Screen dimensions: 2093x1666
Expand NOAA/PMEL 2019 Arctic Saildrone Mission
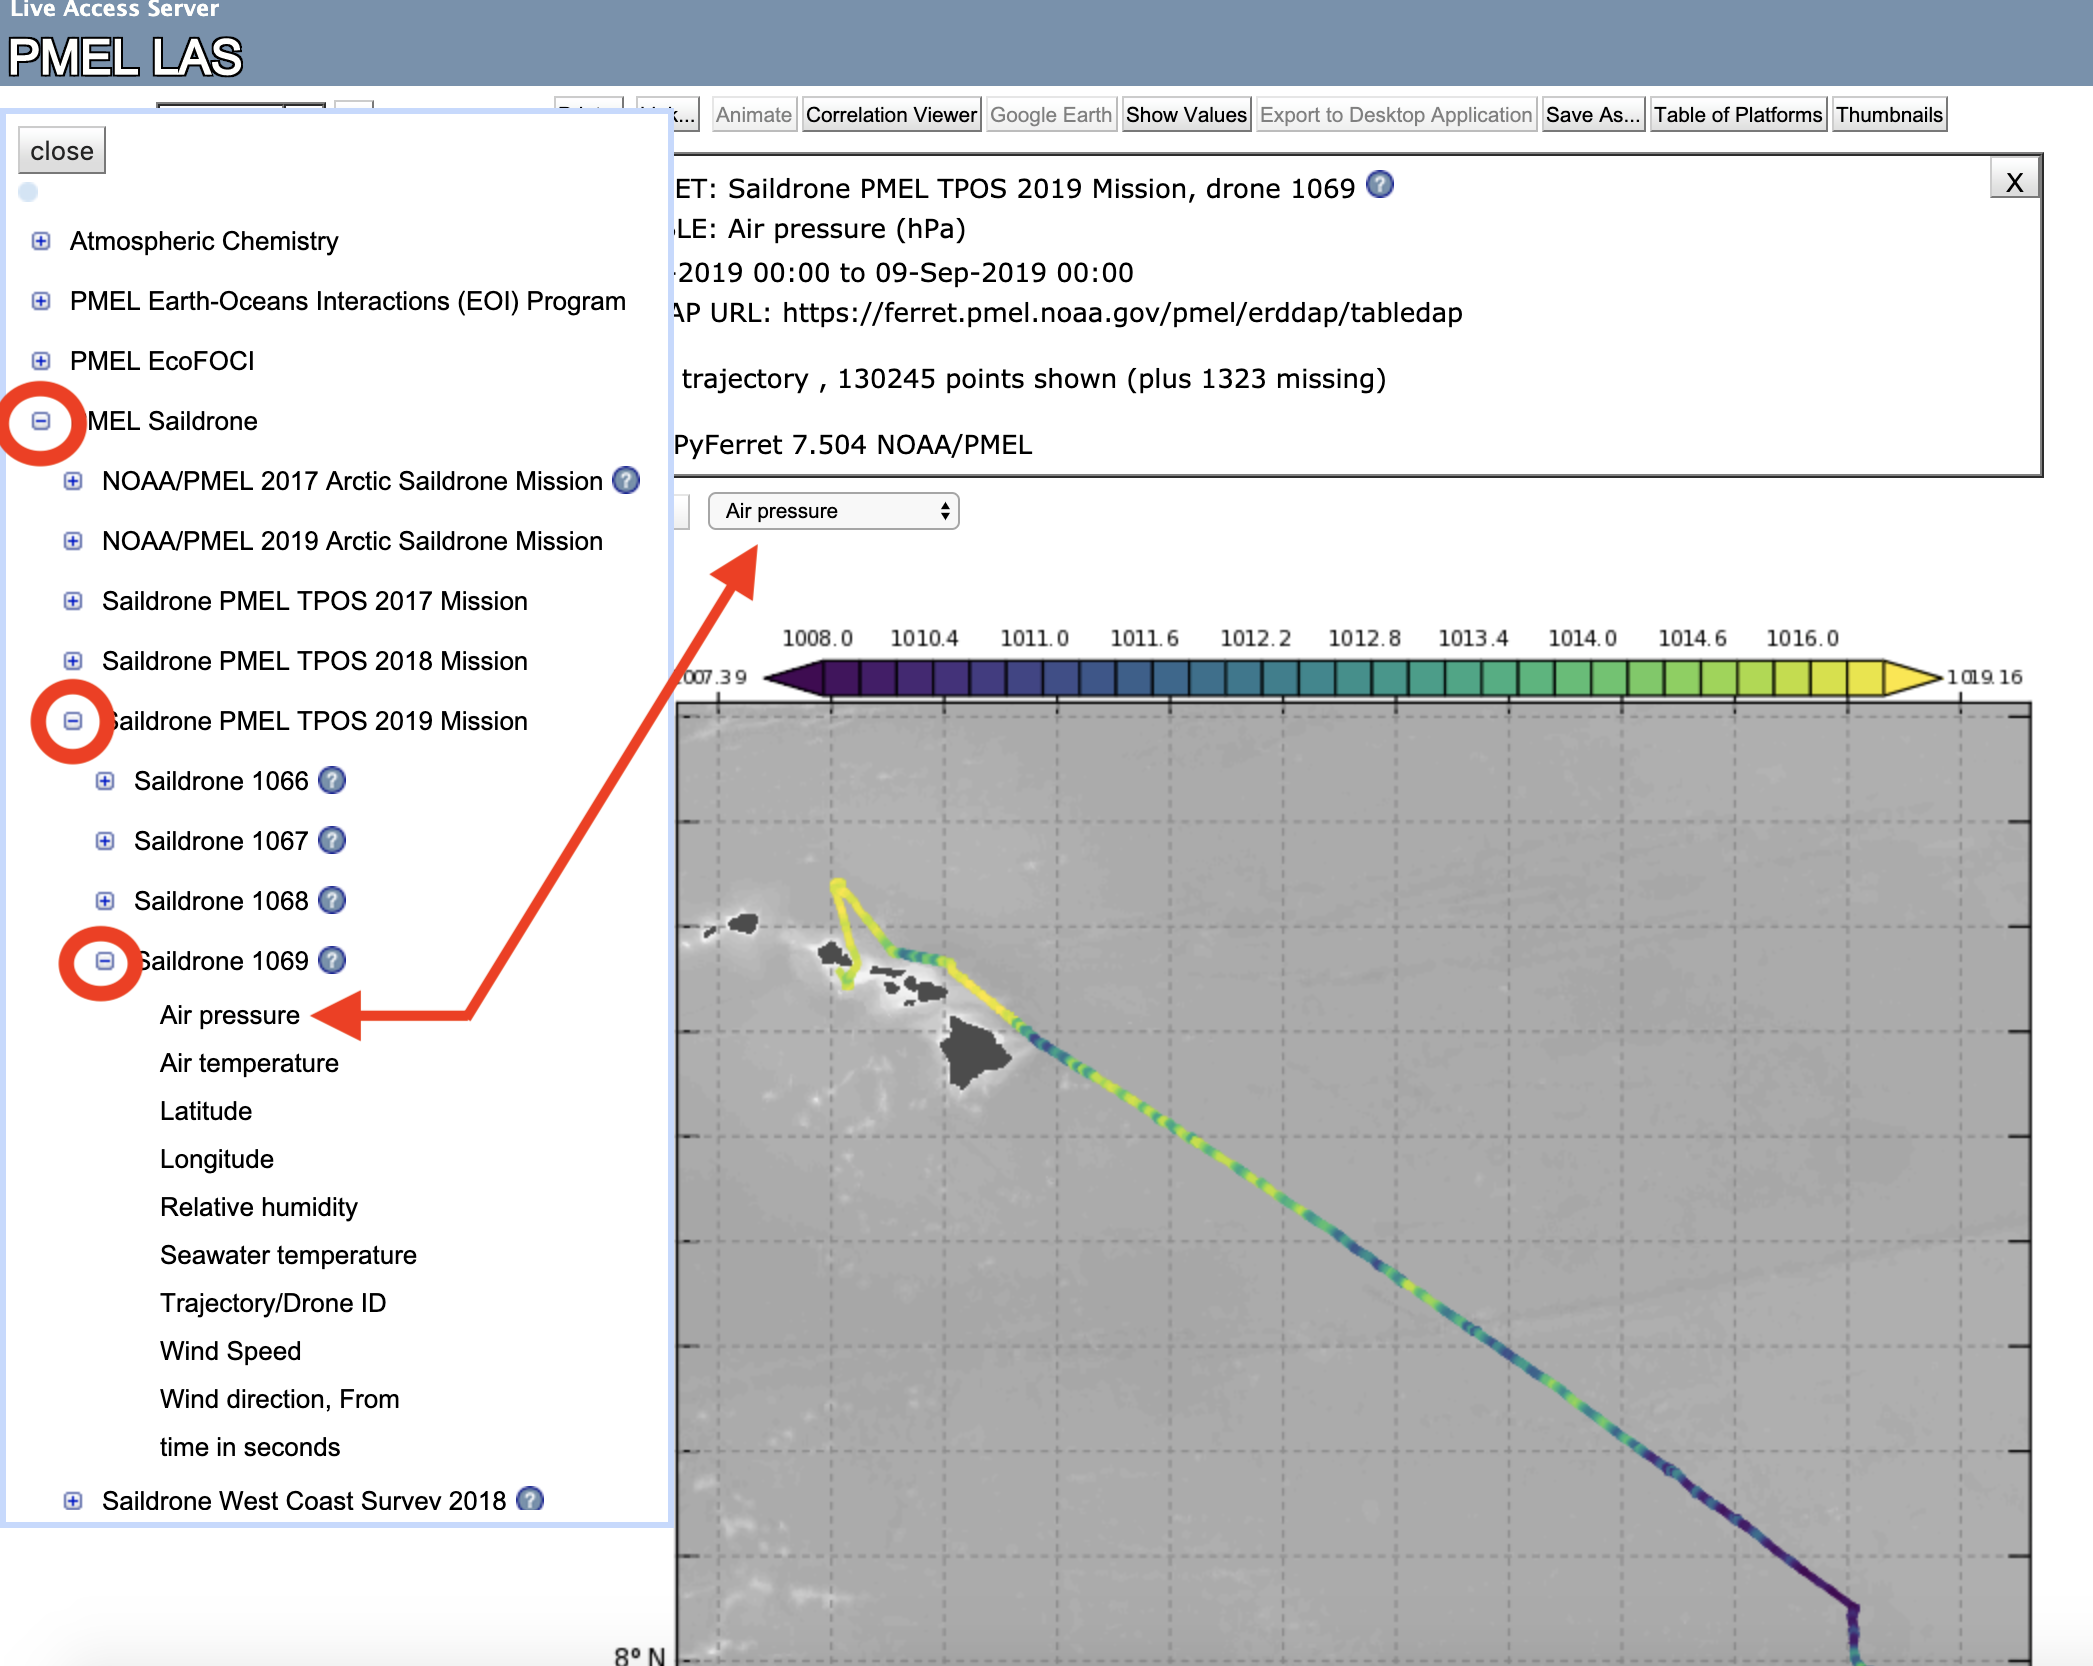(x=73, y=541)
